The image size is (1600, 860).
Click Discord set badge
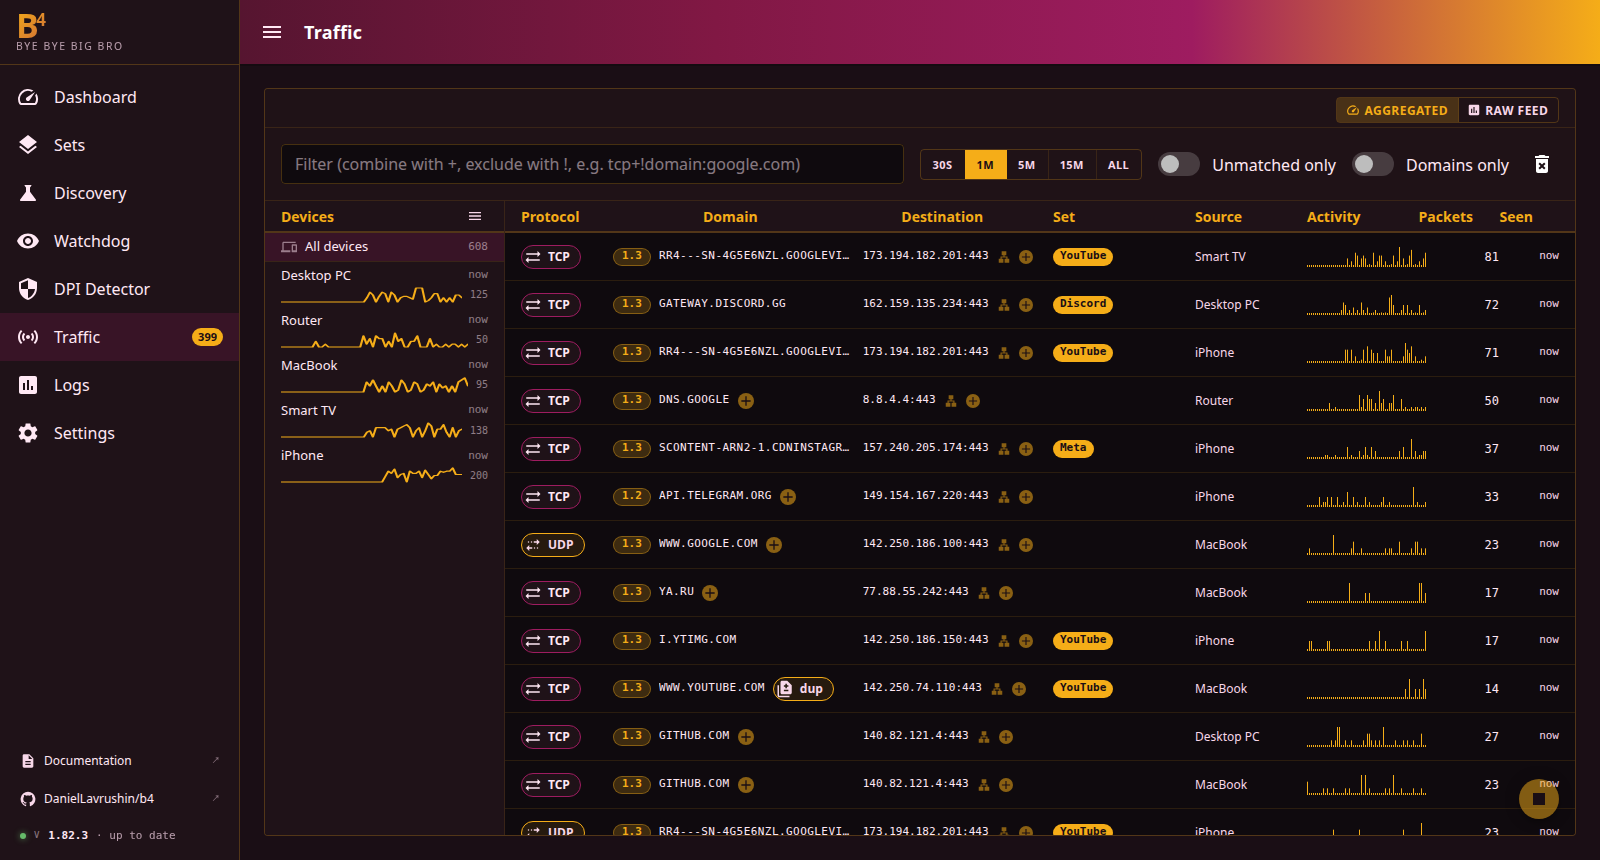point(1083,304)
